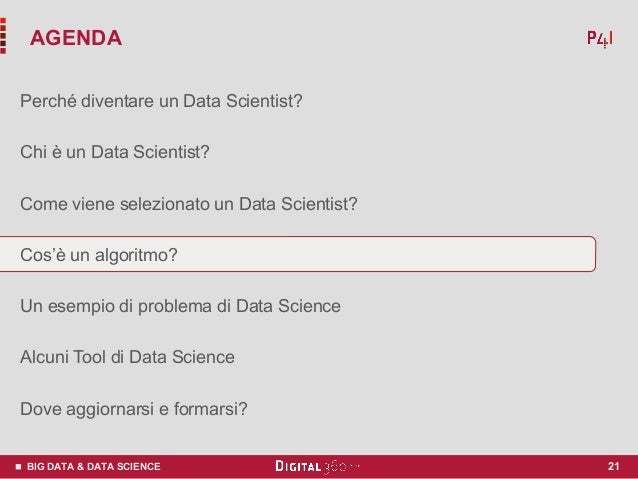Screen dimensions: 638x479
Task: Click the P4I logo
Action: click(x=600, y=39)
